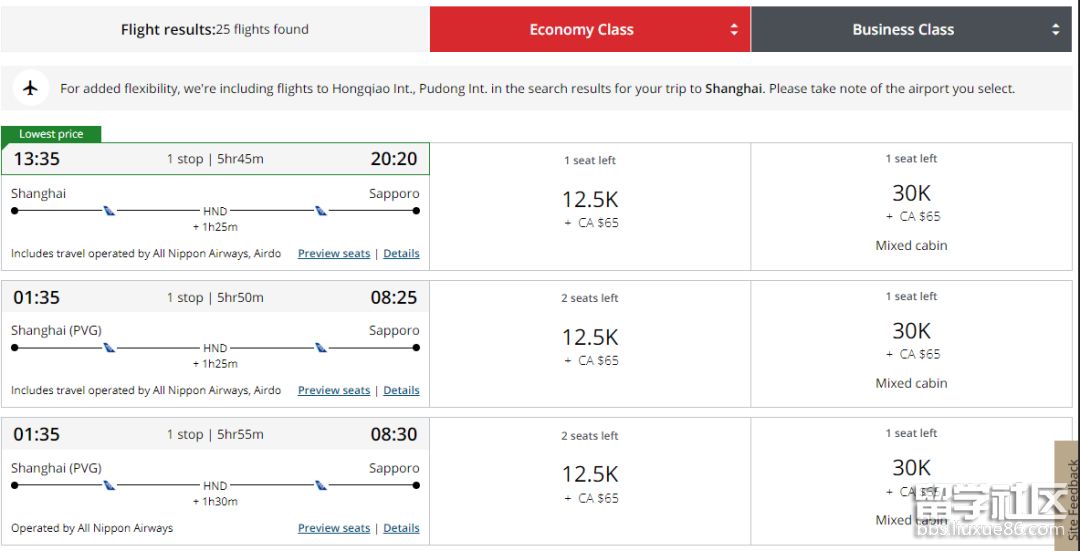The image size is (1080, 551).
Task: Click first airline icon on 08:30 arrival flight
Action: (109, 486)
